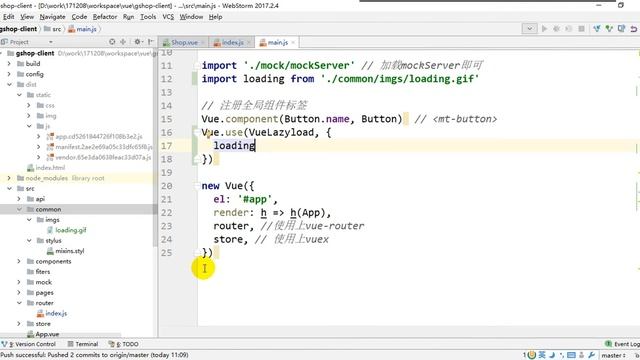Expand the store folder
This screenshot has height=360, width=640.
pyautogui.click(x=19, y=324)
